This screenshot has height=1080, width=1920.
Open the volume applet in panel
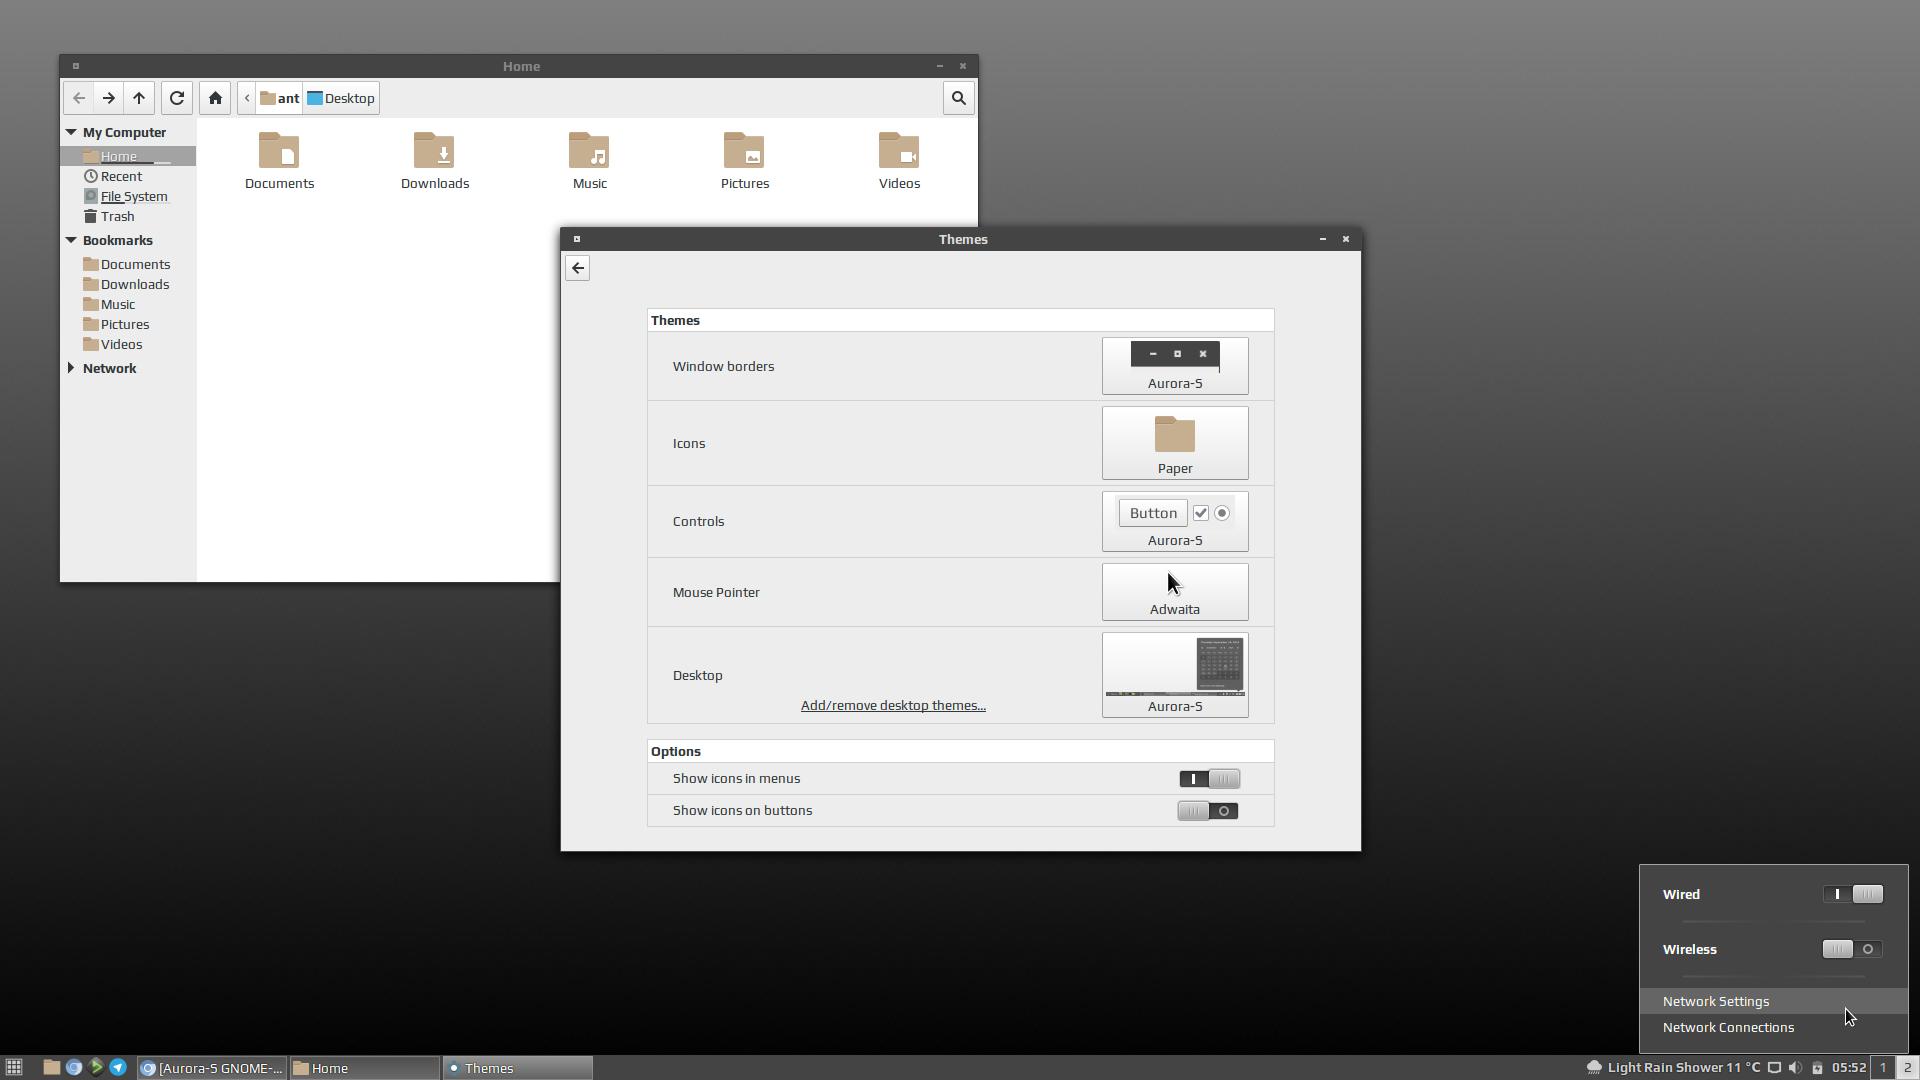pyautogui.click(x=1795, y=1068)
